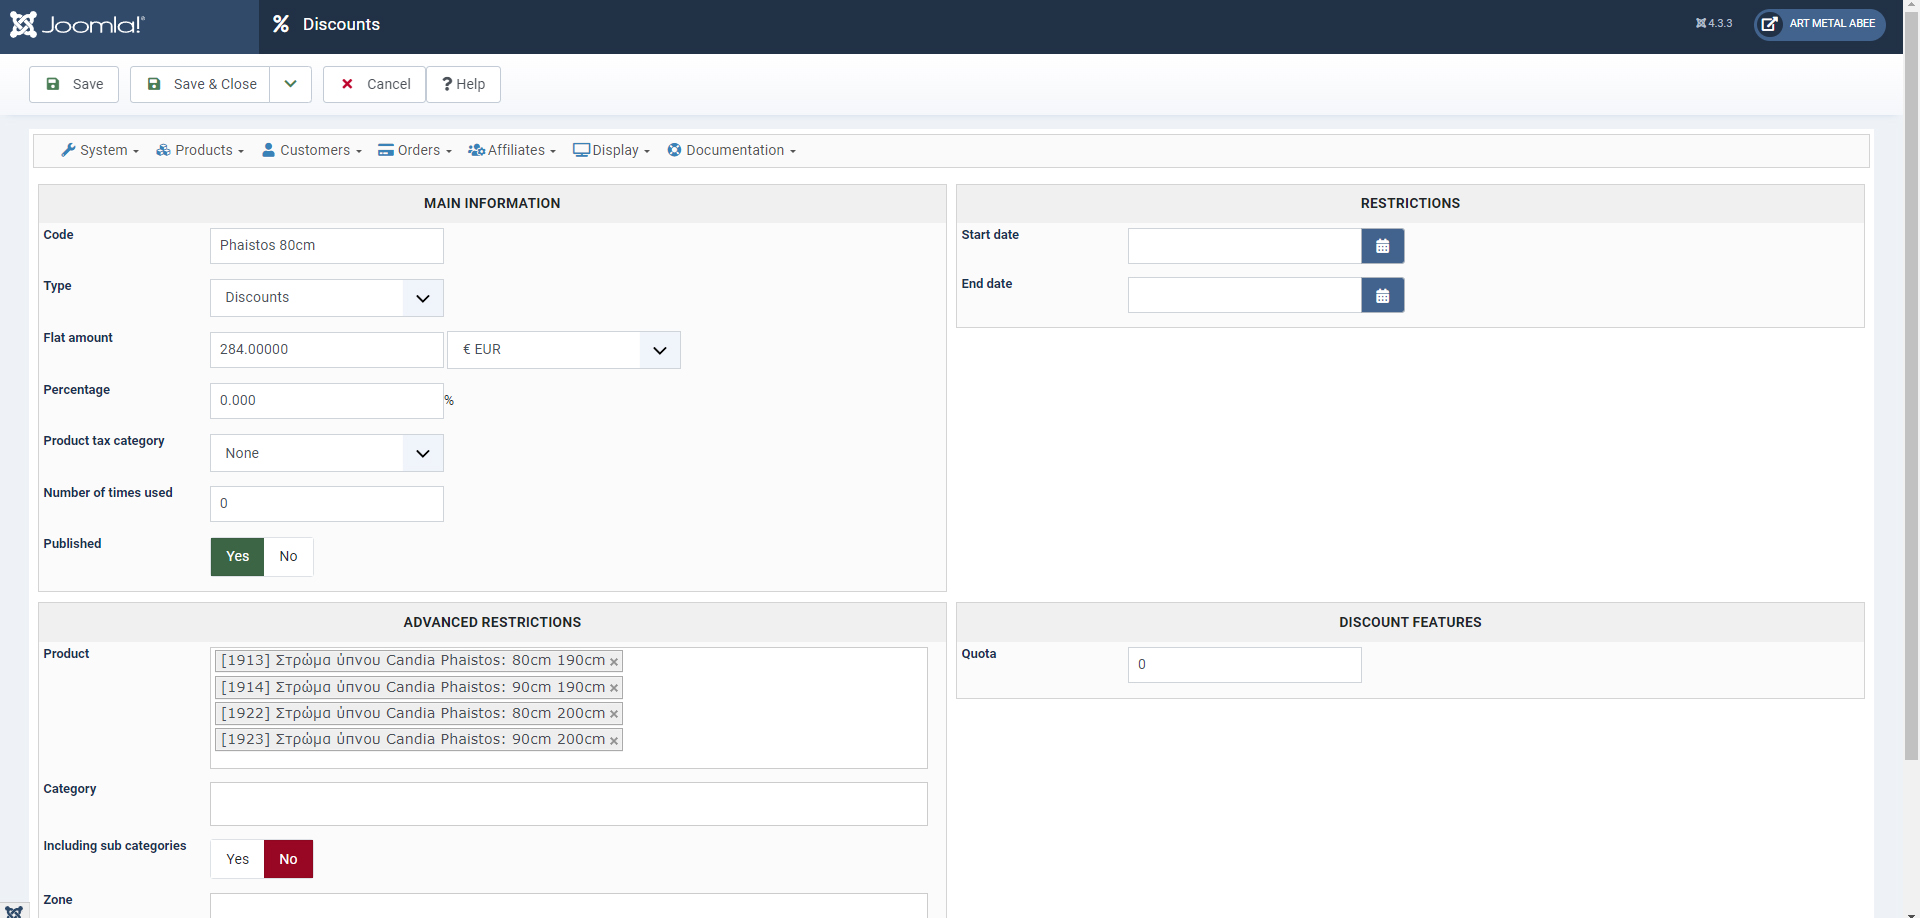This screenshot has width=1920, height=918.
Task: Click the Save button
Action: tap(74, 84)
